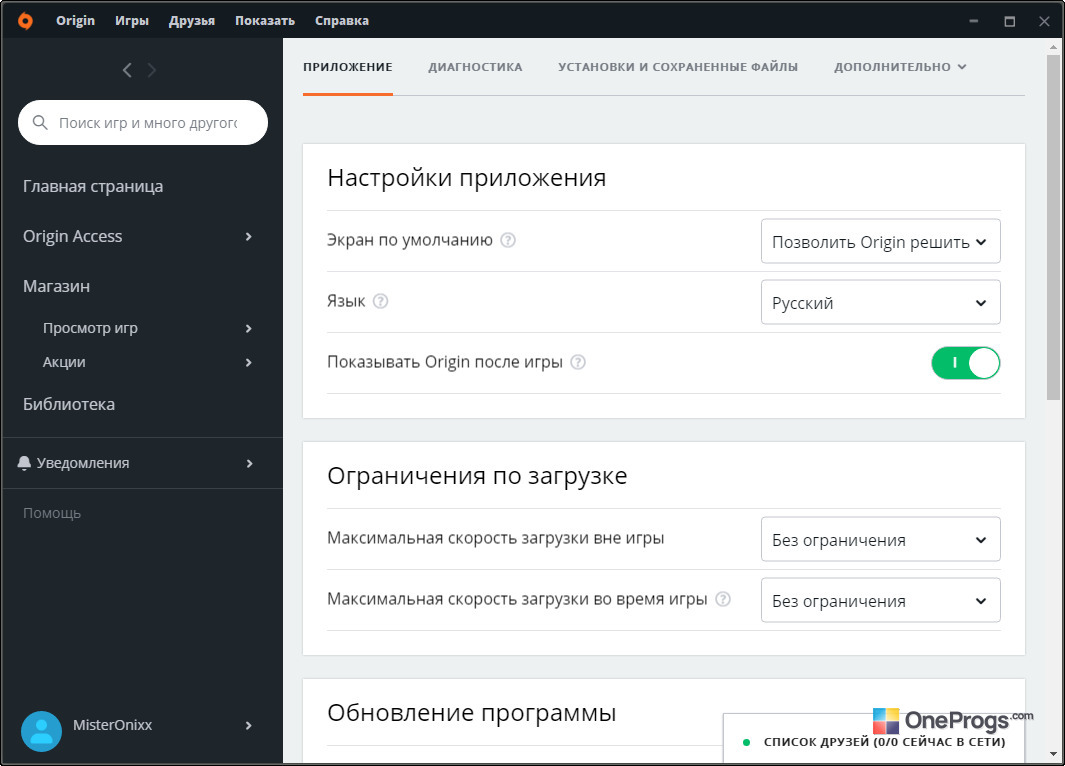Open max download speed outside game dropdown

tap(880, 539)
